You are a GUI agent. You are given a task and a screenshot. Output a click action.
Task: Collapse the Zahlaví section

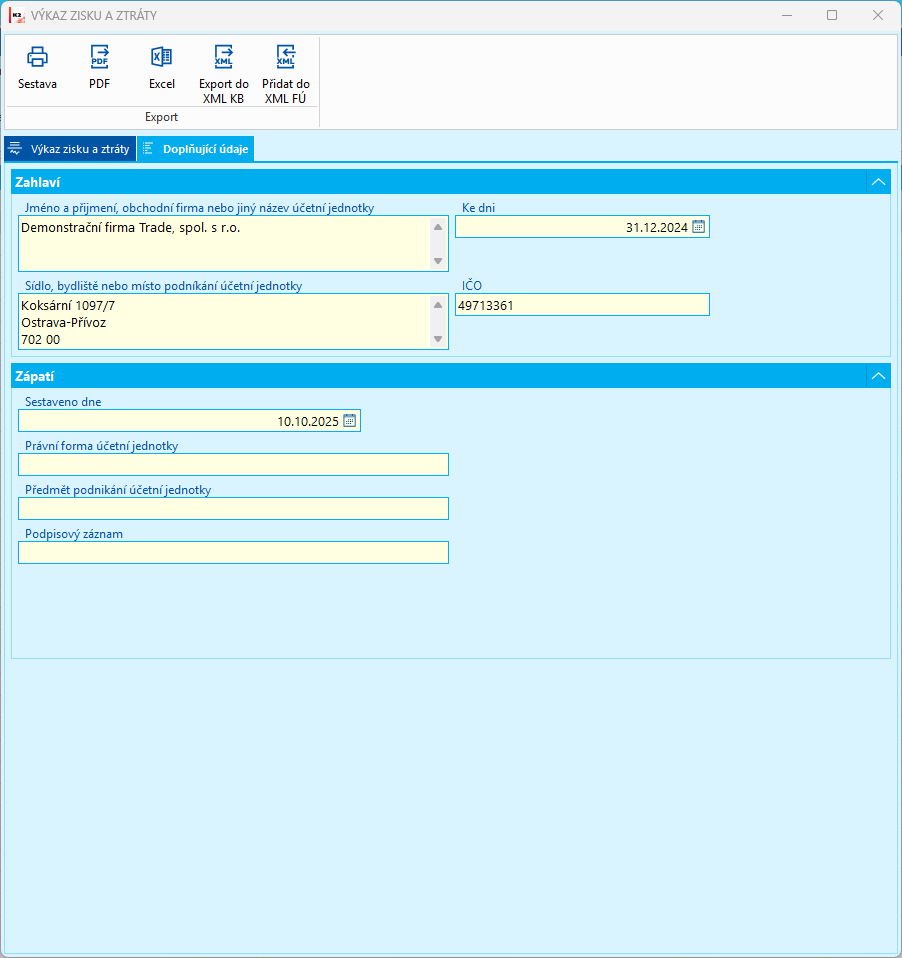[x=878, y=182]
